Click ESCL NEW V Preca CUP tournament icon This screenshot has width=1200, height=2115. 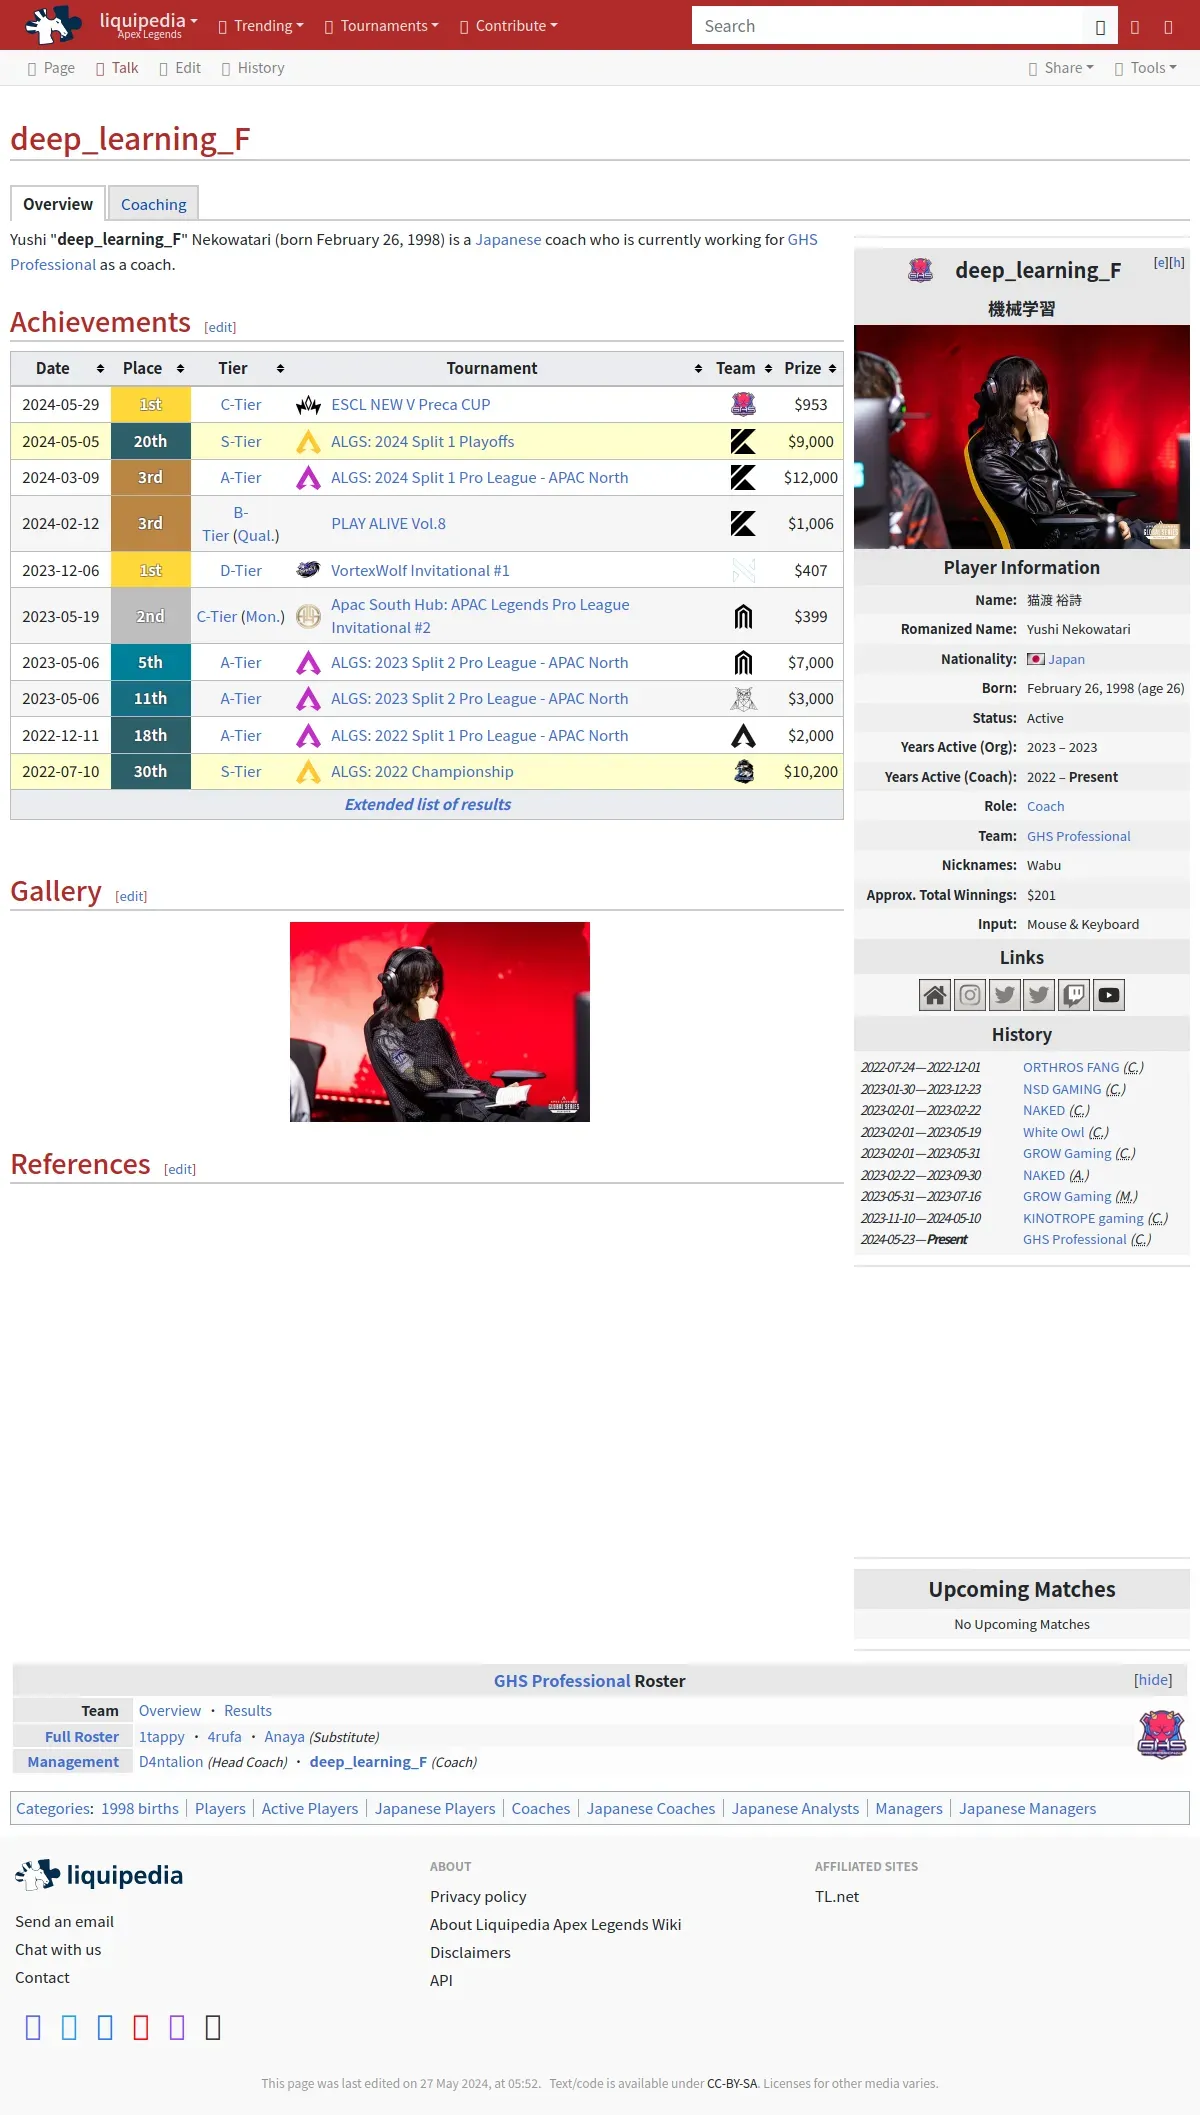309,405
